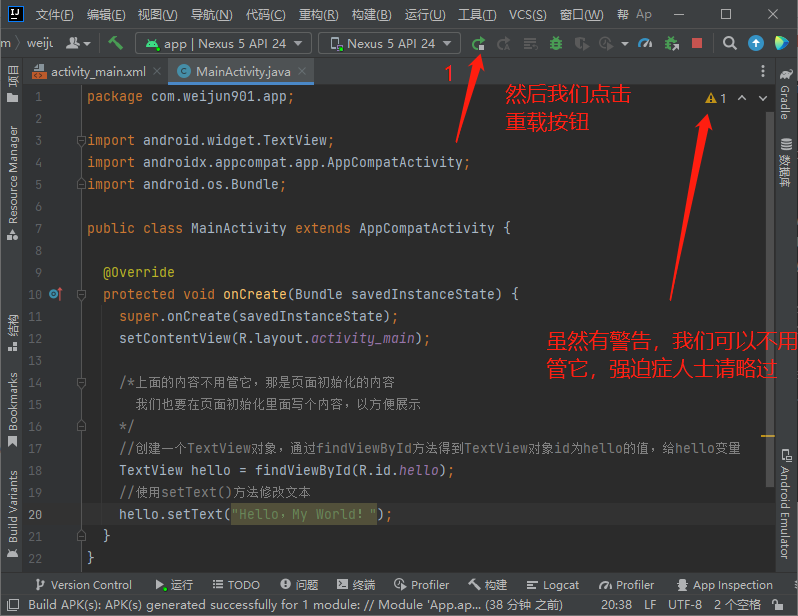Open the 编辑(E) menu
798x616 pixels.
click(106, 15)
